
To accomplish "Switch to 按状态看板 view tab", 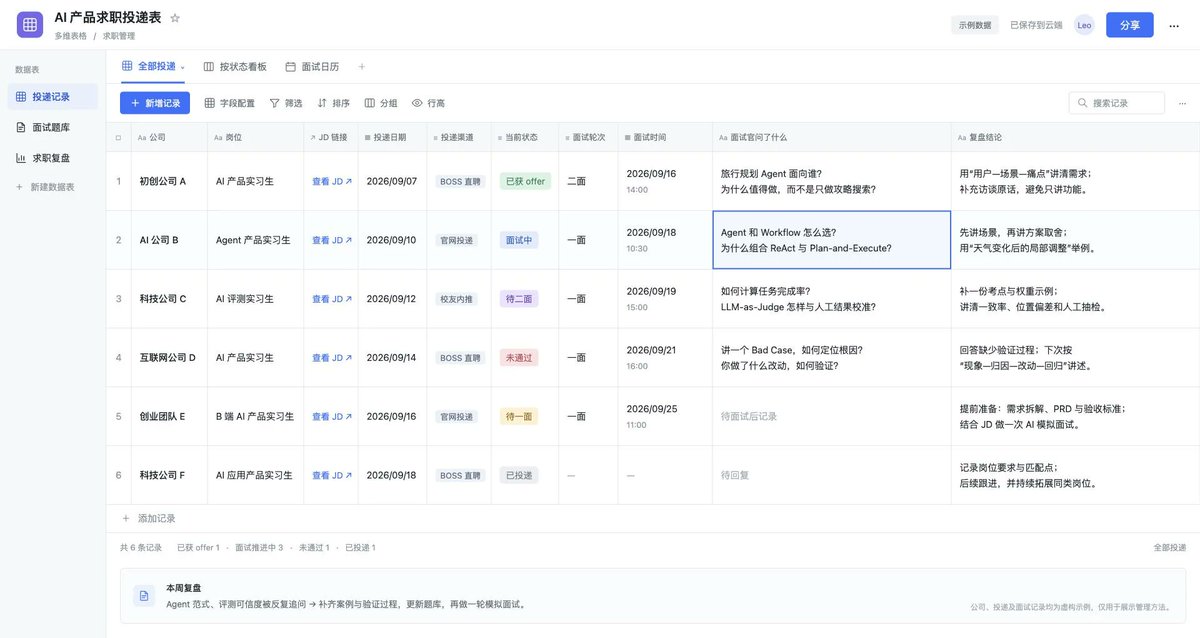I will click(235, 66).
